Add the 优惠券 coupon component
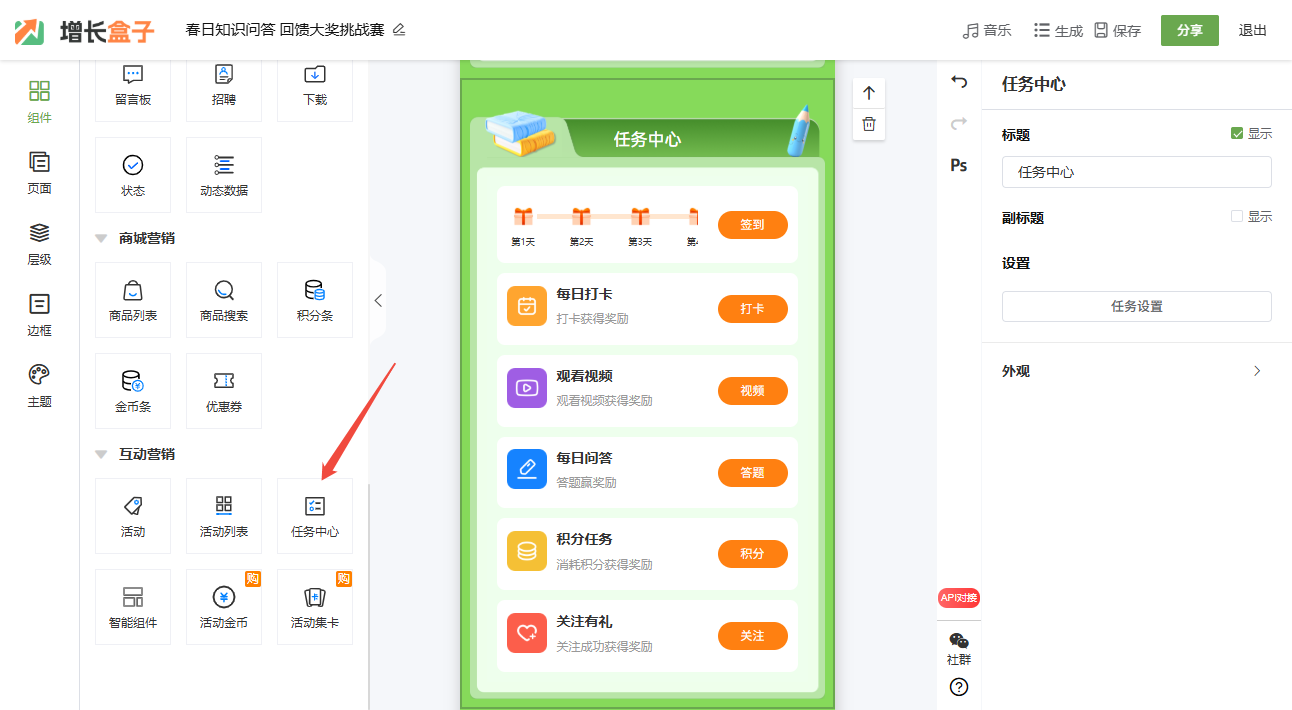The image size is (1292, 710). 224,391
